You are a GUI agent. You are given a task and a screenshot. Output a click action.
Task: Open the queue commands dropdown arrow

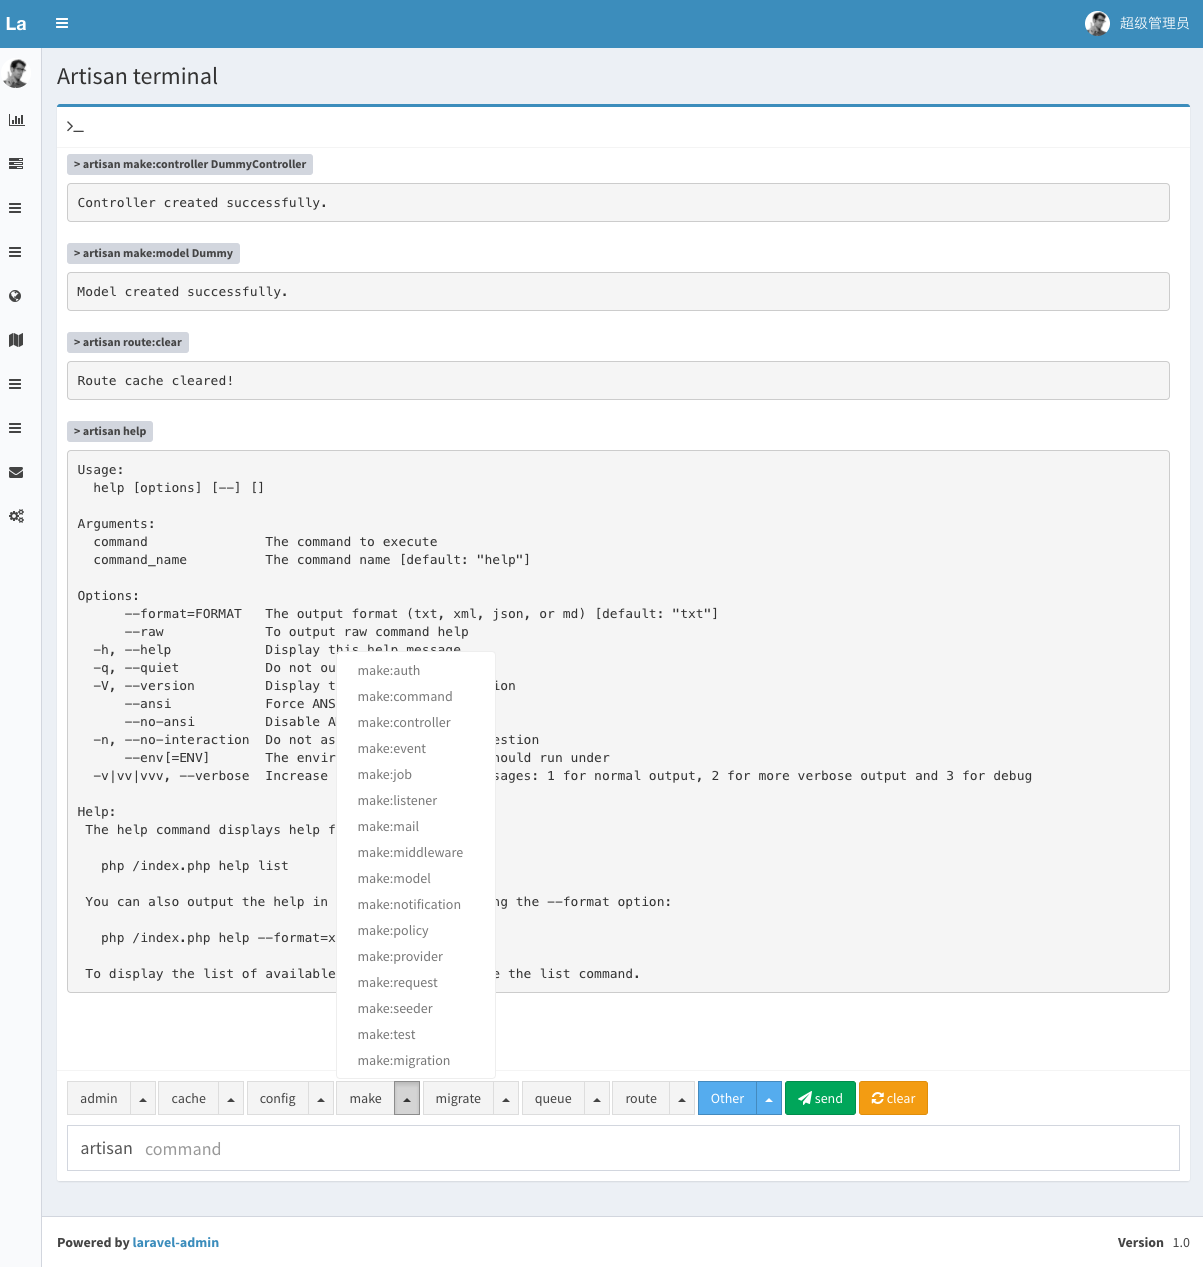click(597, 1098)
